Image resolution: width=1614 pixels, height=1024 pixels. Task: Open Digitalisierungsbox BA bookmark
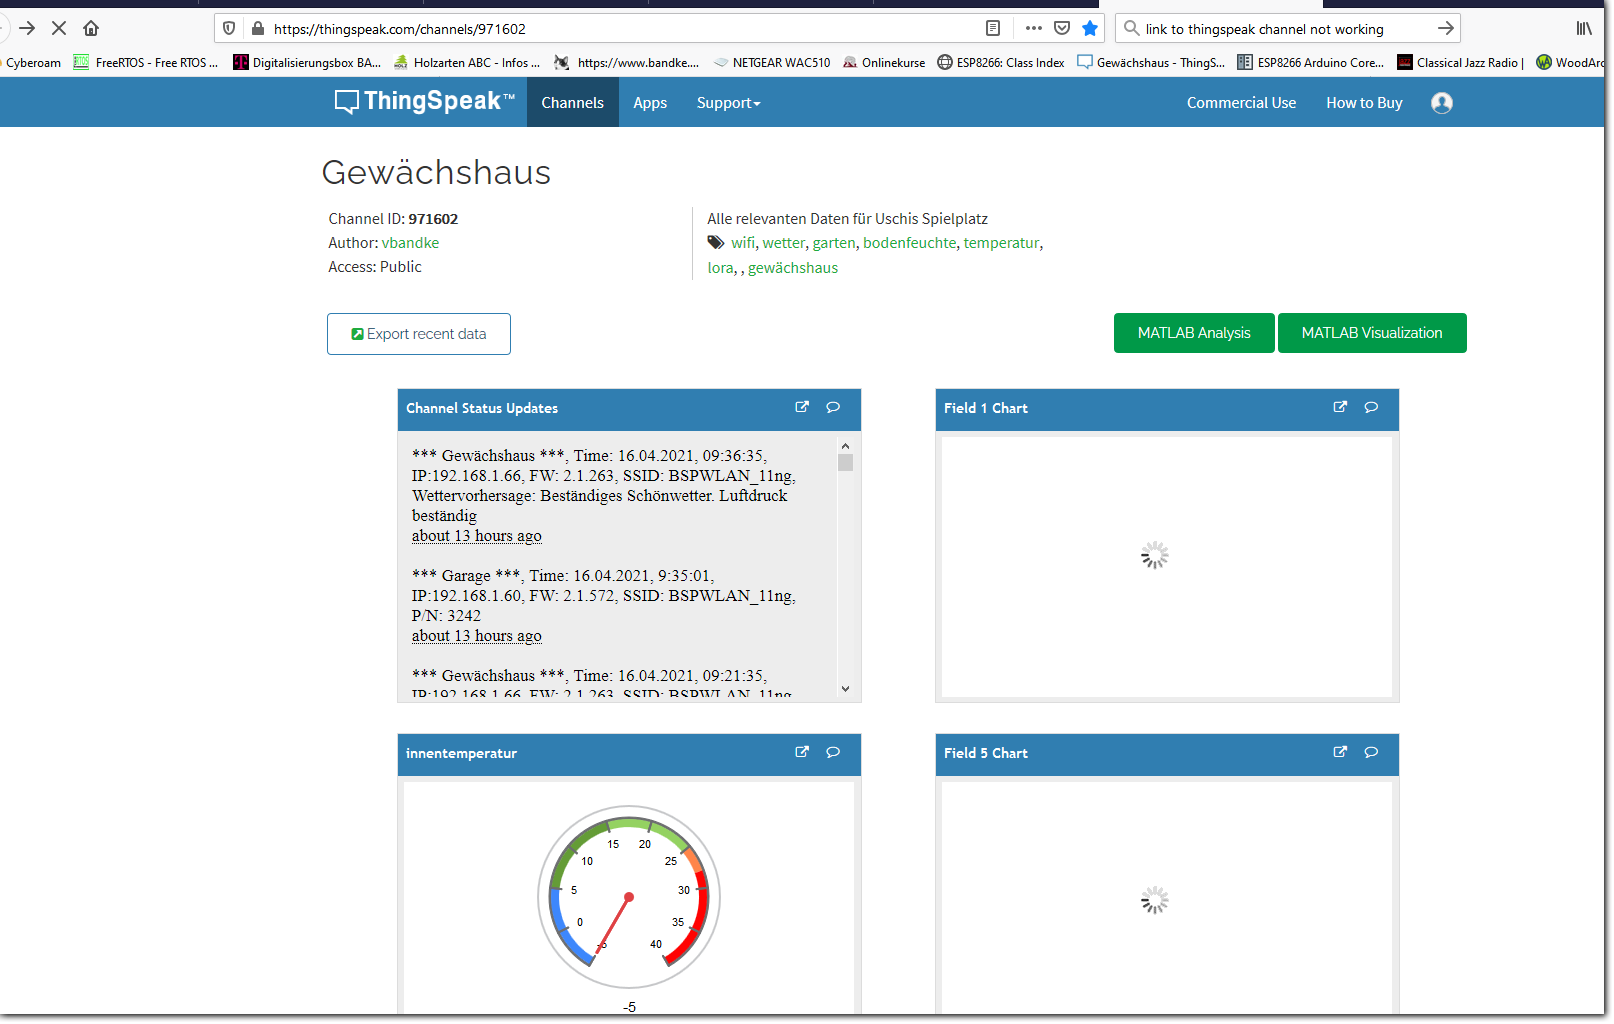point(307,62)
